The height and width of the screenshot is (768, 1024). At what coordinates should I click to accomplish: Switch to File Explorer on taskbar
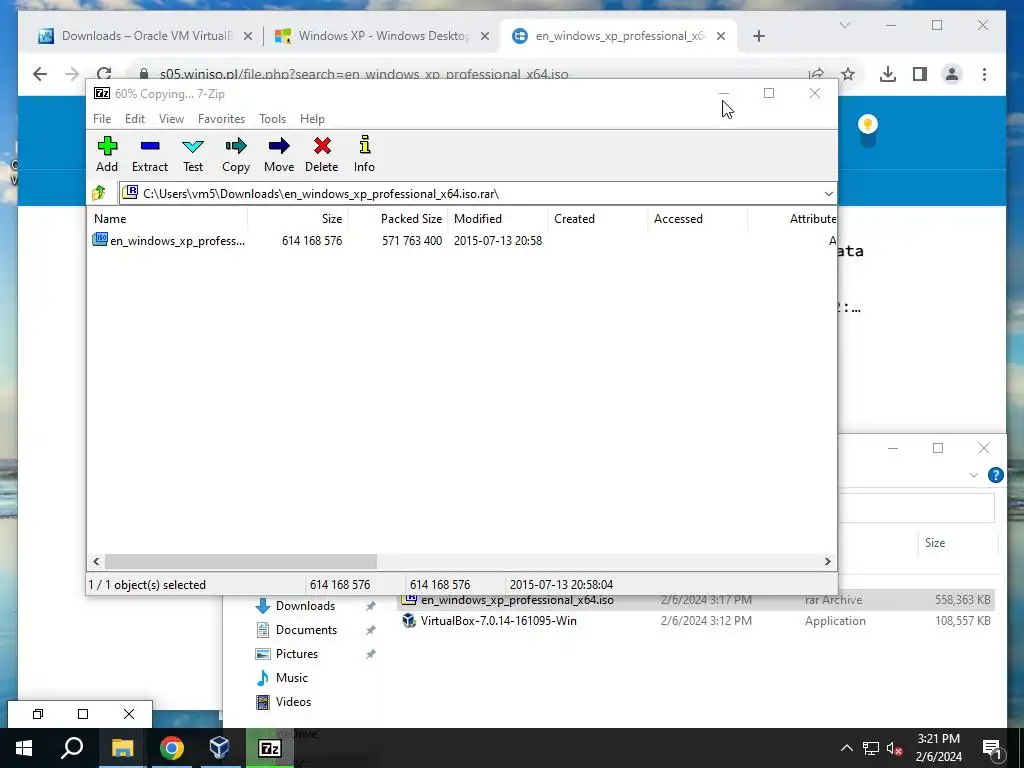pos(122,748)
